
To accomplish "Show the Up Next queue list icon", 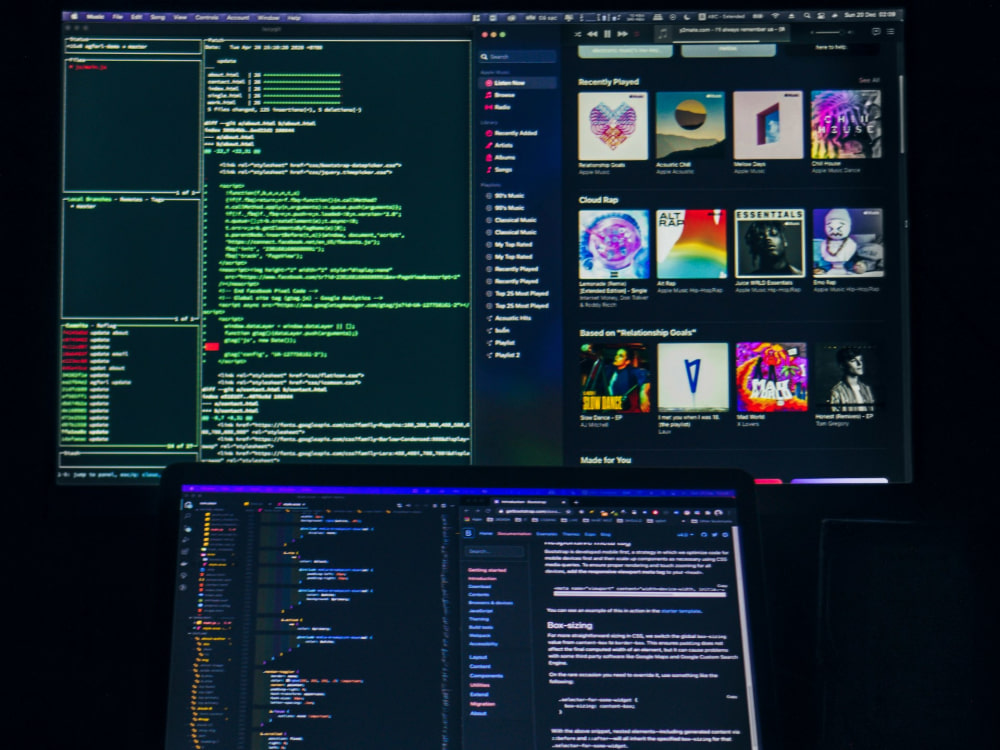I will [890, 31].
